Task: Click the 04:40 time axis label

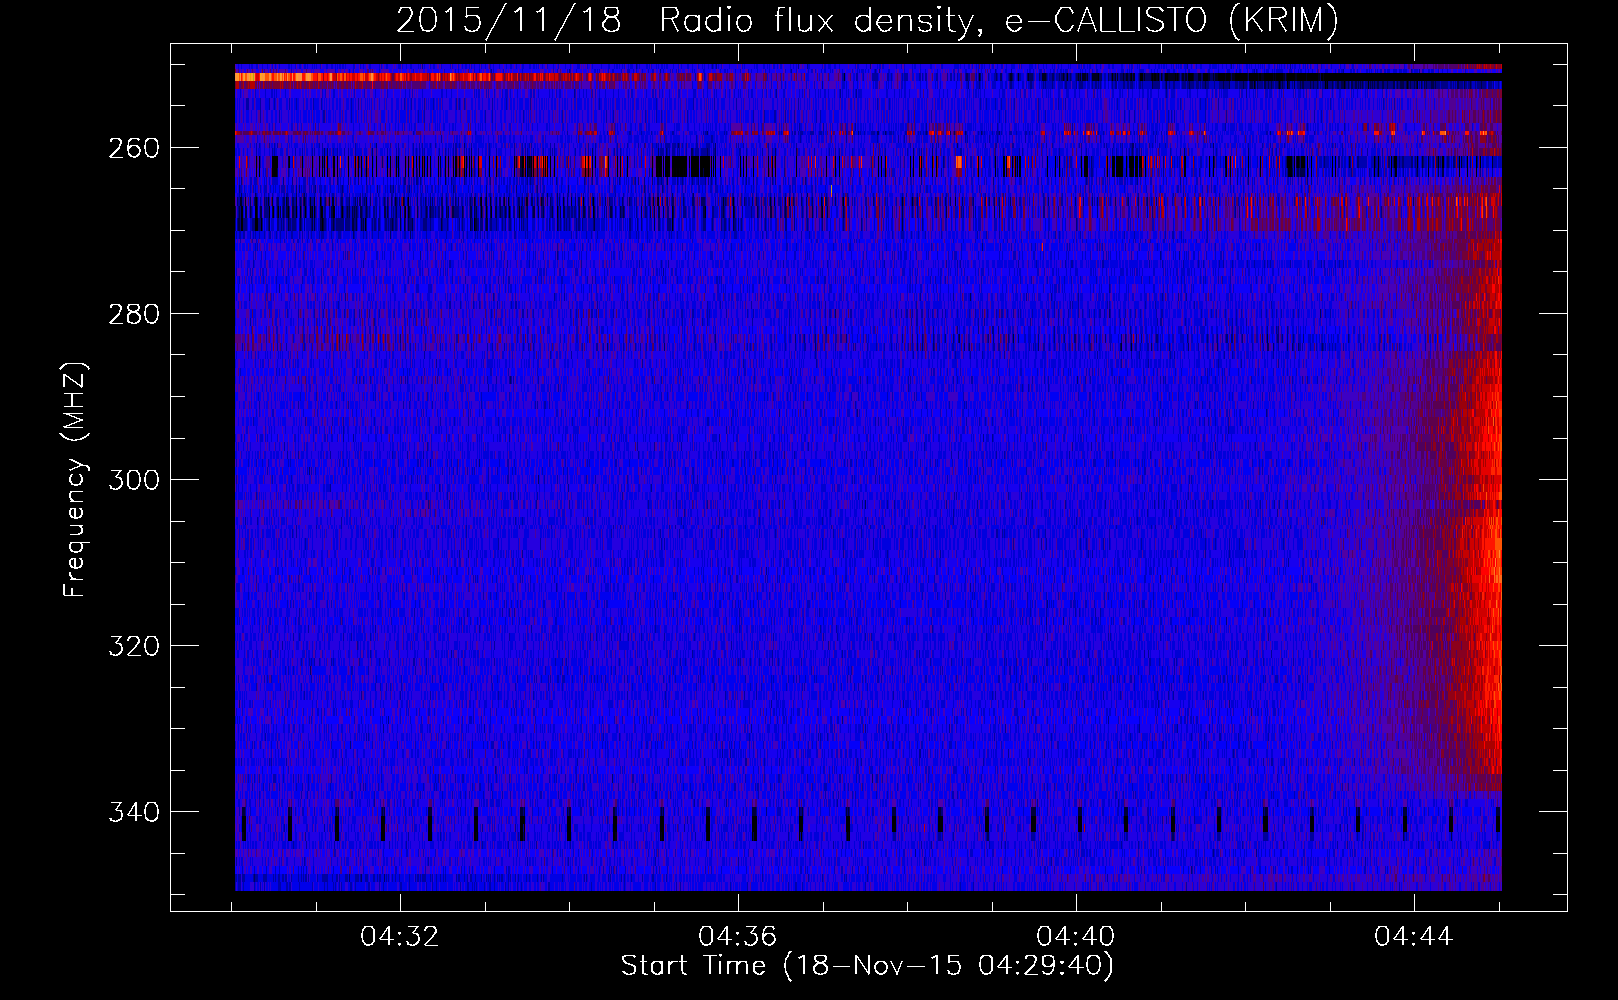Action: click(x=1076, y=937)
